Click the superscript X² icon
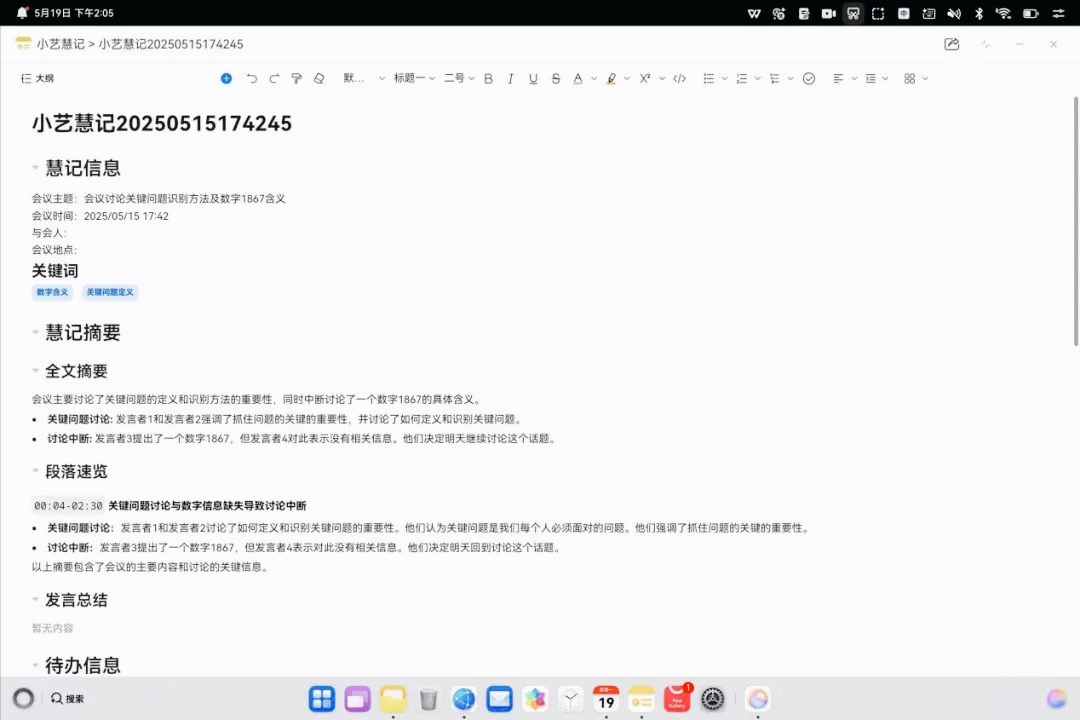The width and height of the screenshot is (1080, 720). pos(645,78)
